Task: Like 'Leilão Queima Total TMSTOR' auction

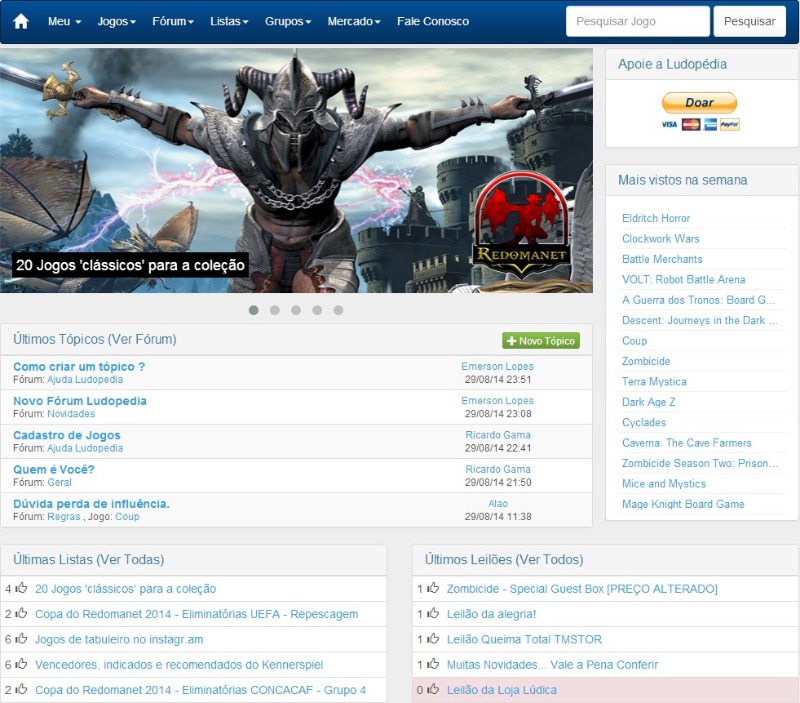Action: click(433, 639)
